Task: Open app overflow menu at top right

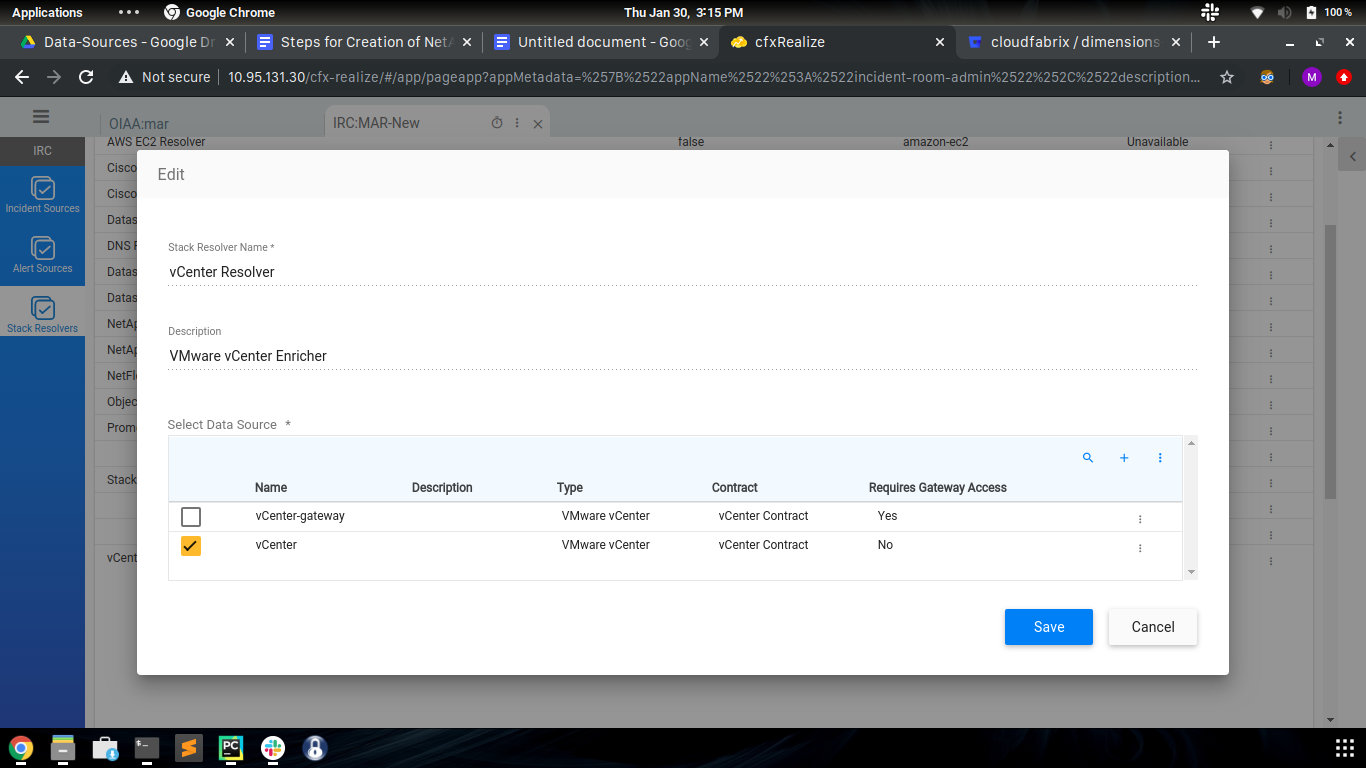Action: coord(1340,118)
